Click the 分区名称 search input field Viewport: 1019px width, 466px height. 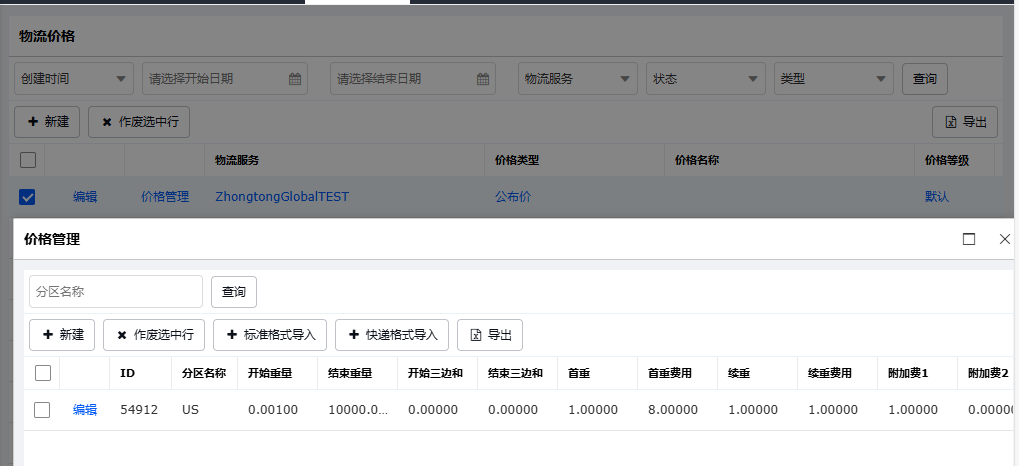click(116, 292)
